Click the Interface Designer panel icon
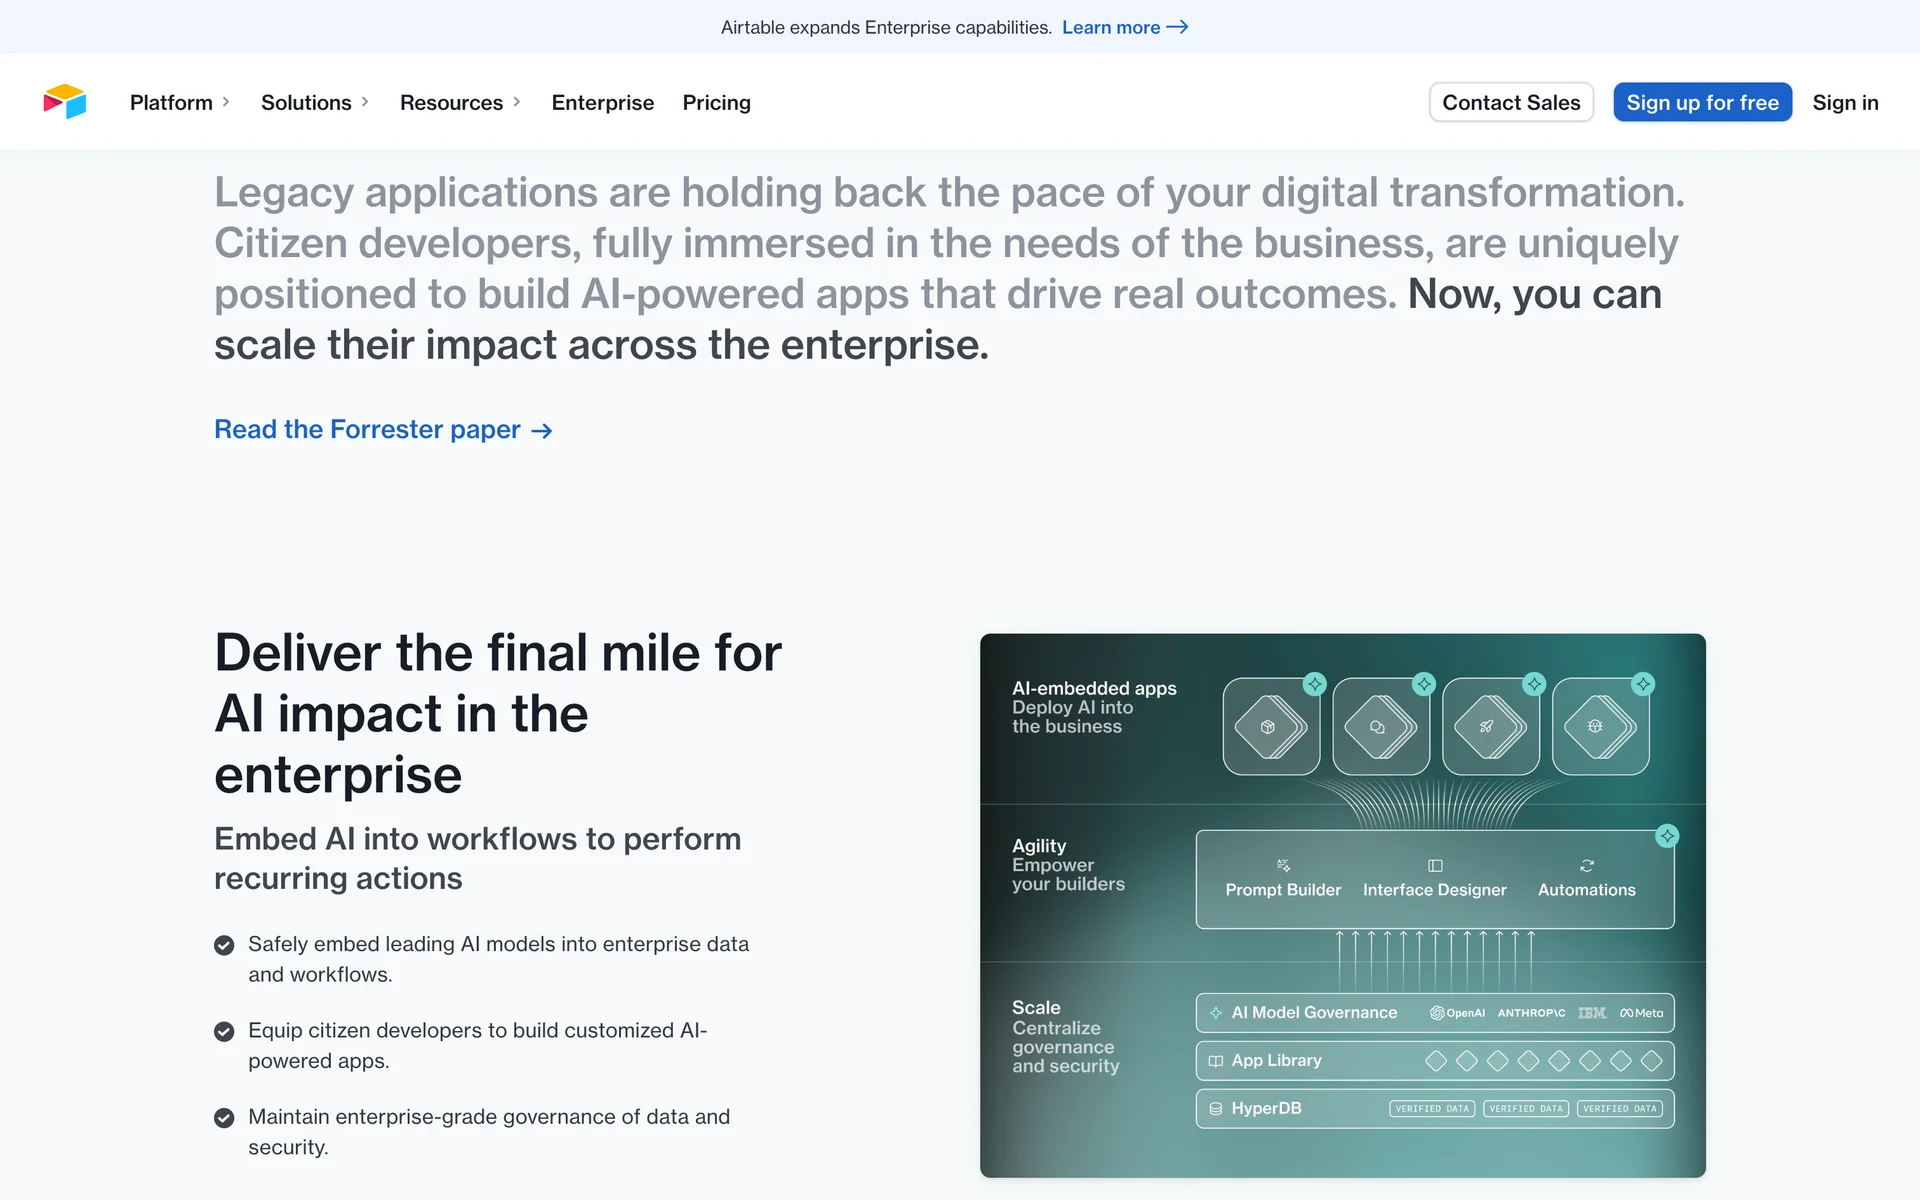 coord(1435,865)
